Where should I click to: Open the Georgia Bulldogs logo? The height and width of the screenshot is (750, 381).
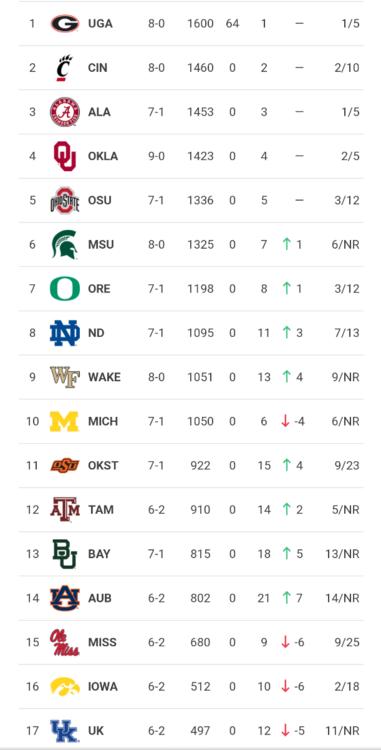(65, 23)
